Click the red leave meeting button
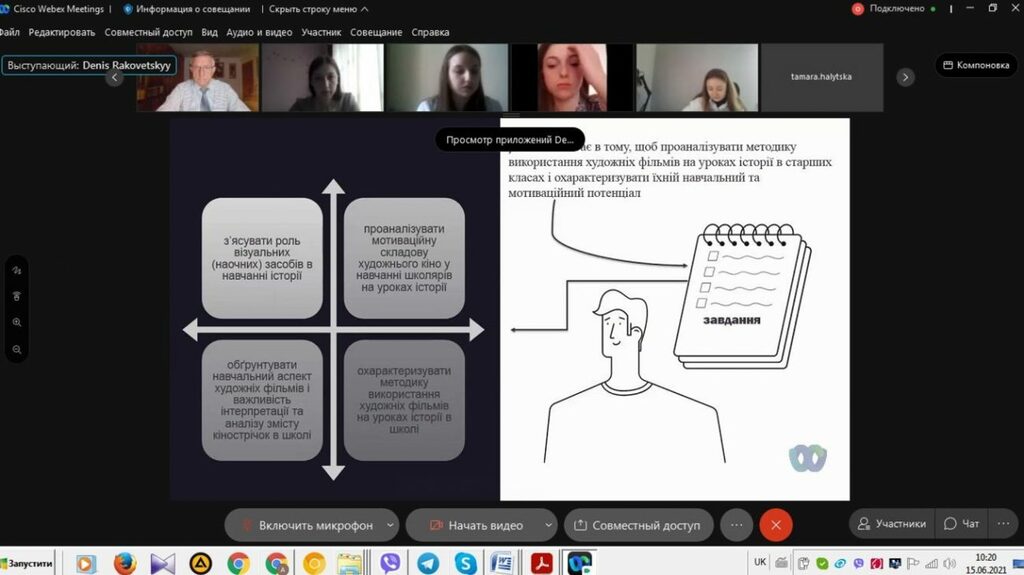1024x575 pixels. pyautogui.click(x=775, y=525)
